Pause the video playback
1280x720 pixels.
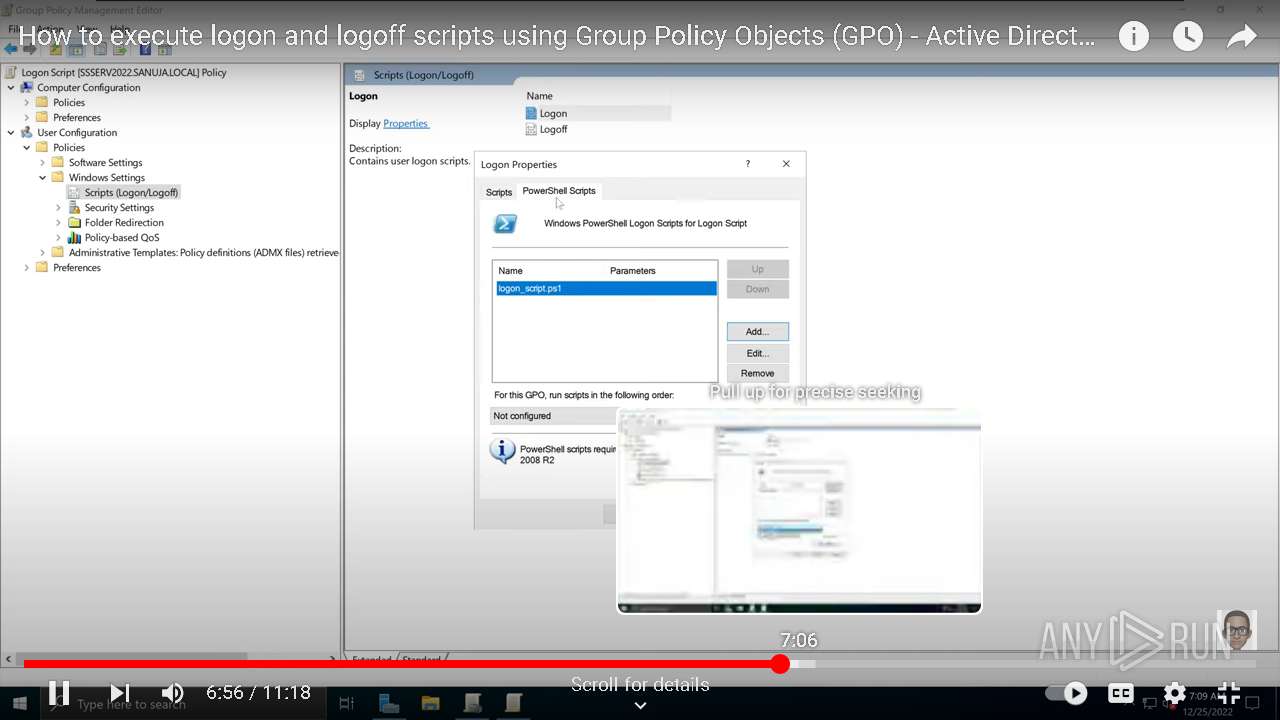[59, 692]
